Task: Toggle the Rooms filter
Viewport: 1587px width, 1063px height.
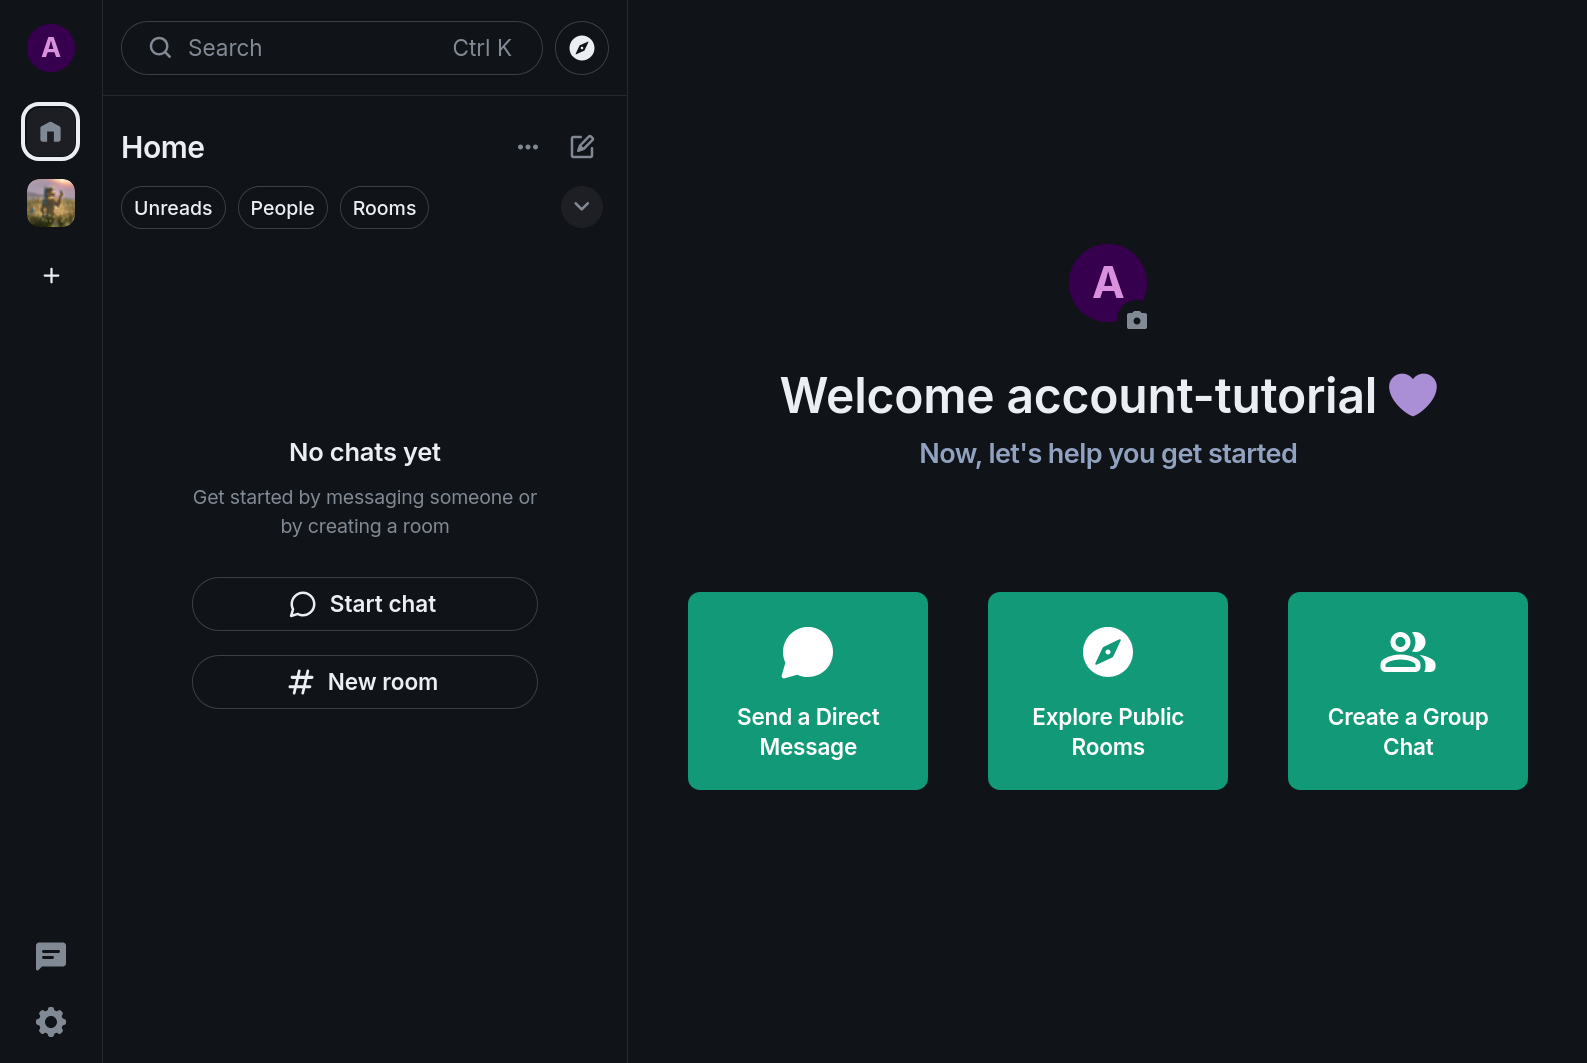Action: coord(384,208)
